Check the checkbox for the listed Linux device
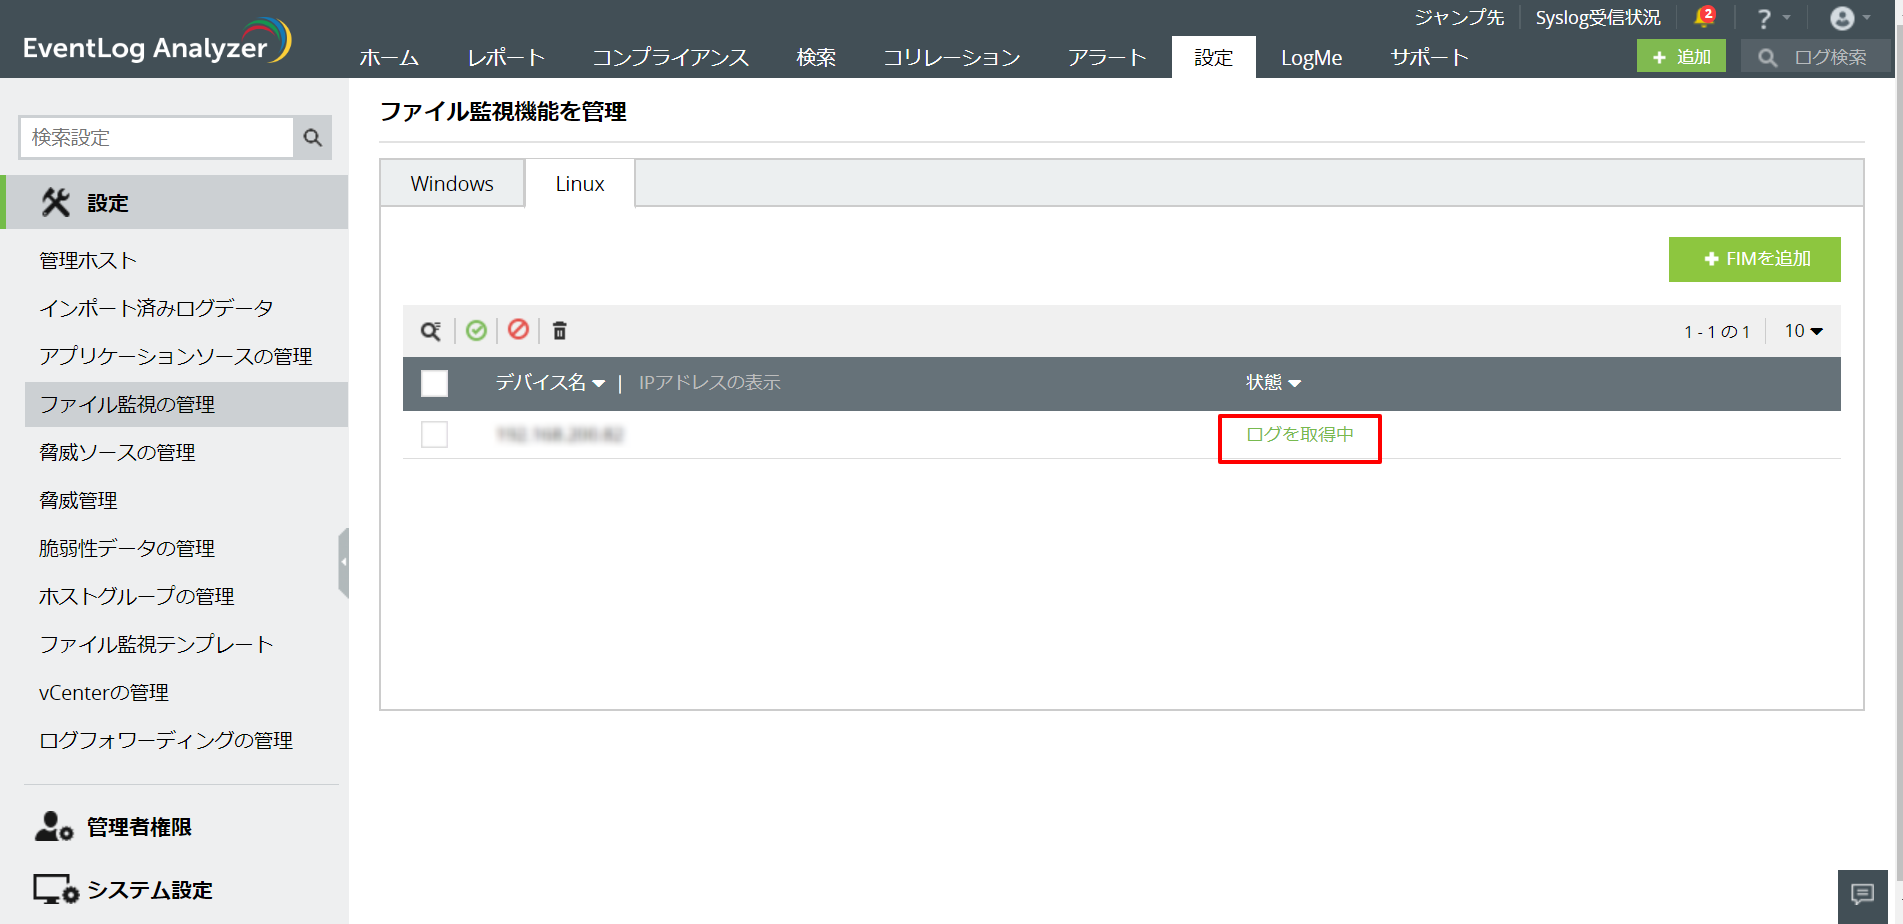The height and width of the screenshot is (924, 1903). click(434, 435)
